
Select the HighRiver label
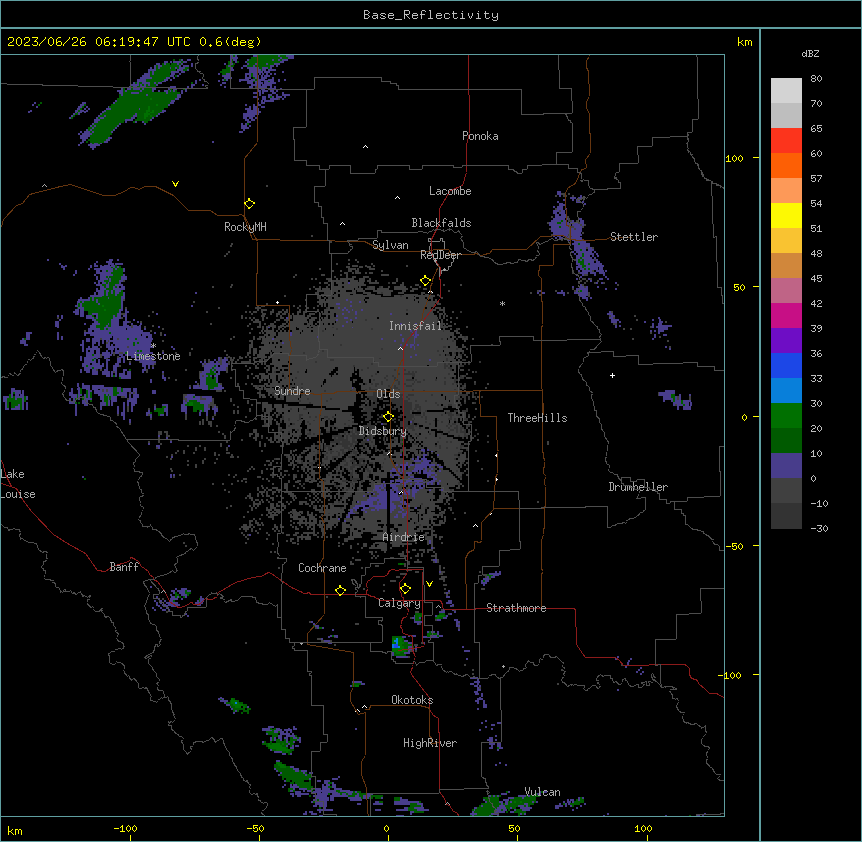[430, 743]
